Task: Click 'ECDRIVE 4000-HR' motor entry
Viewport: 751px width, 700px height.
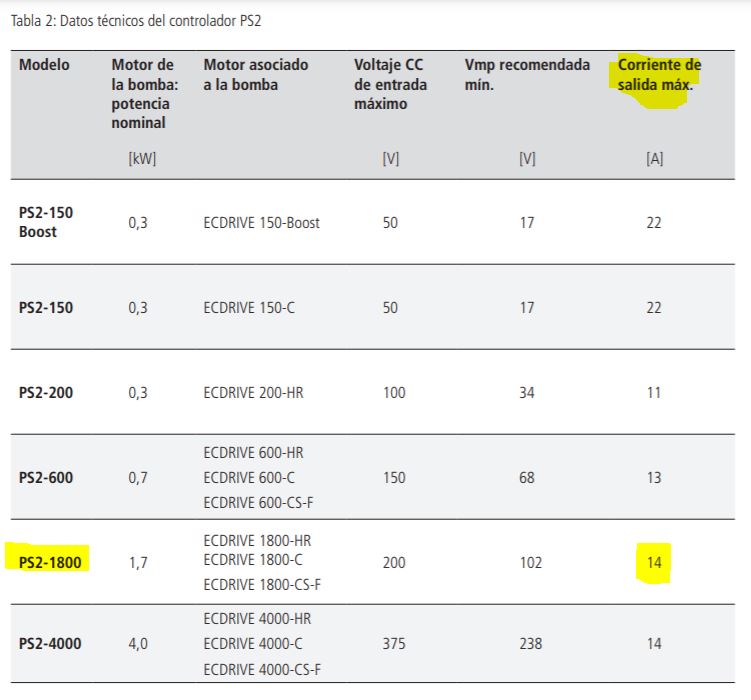Action: 257,619
